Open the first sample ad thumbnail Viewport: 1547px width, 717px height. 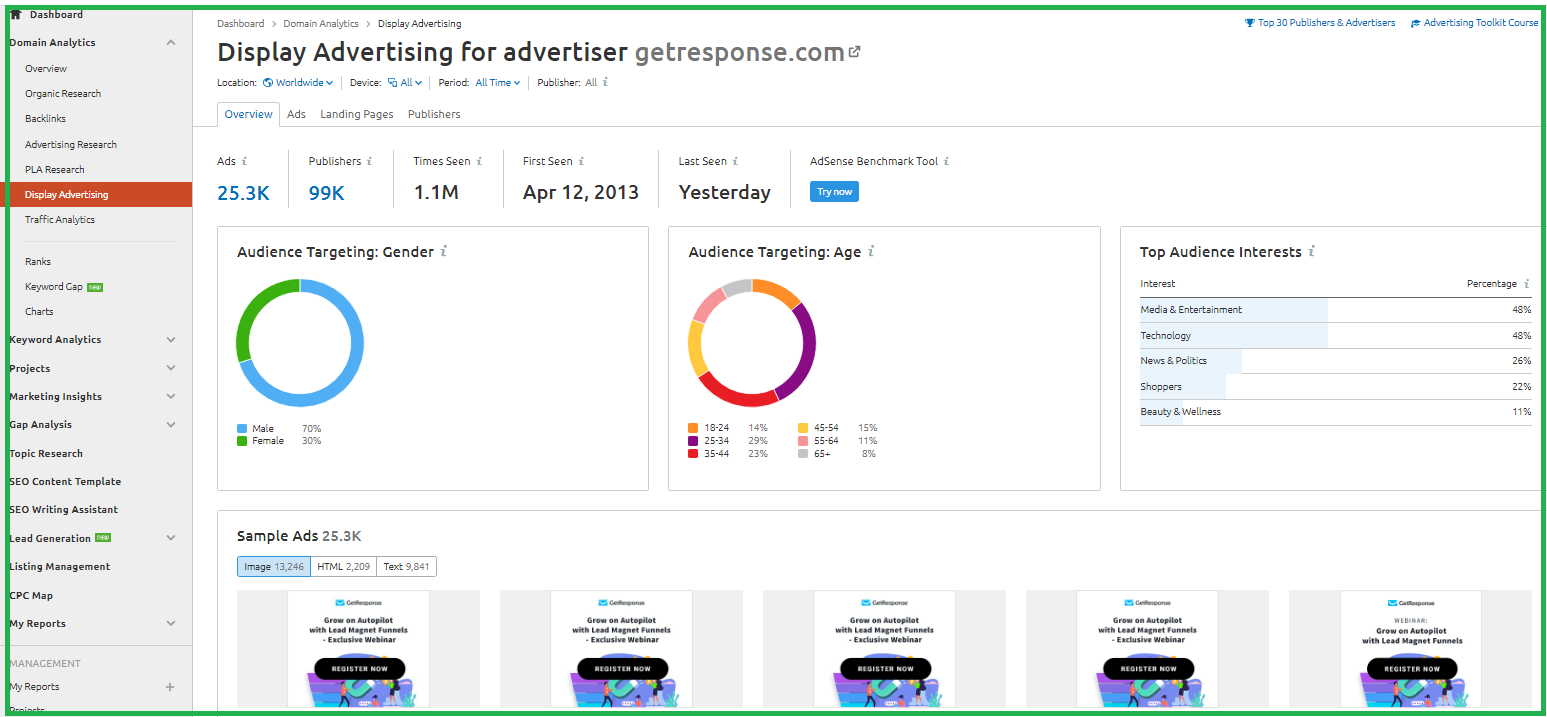358,648
